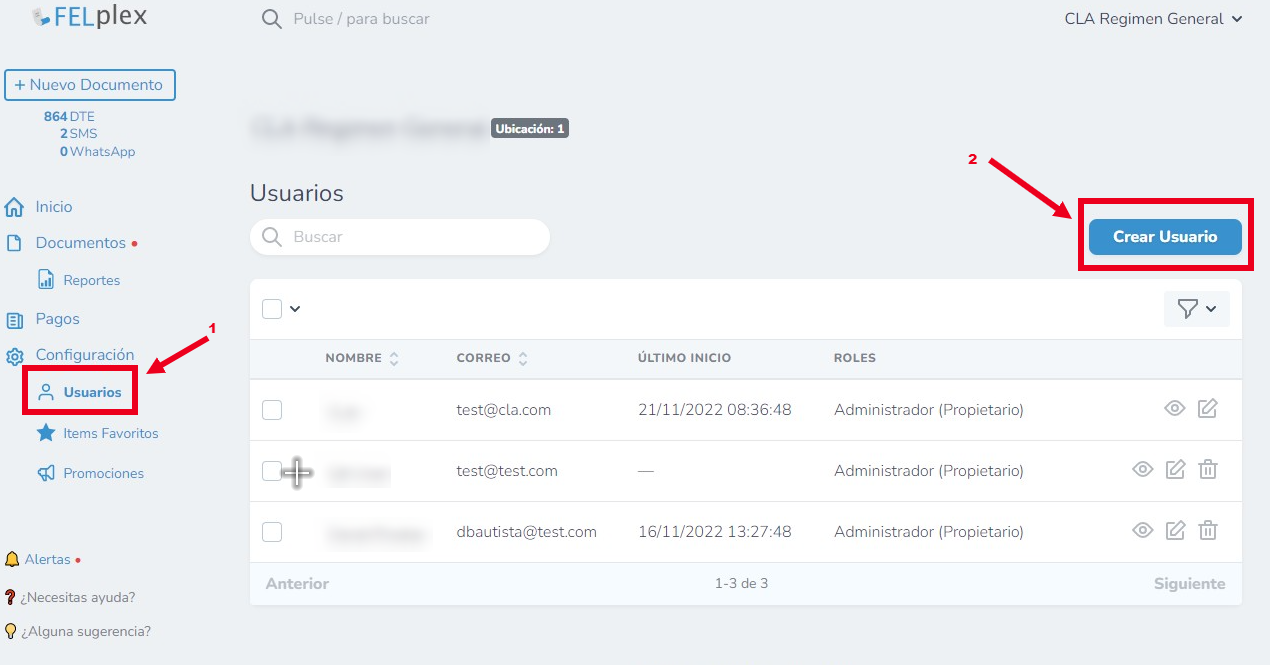Viewport: 1270px width, 665px height.
Task: Click the Nuevo Documento button
Action: (x=90, y=85)
